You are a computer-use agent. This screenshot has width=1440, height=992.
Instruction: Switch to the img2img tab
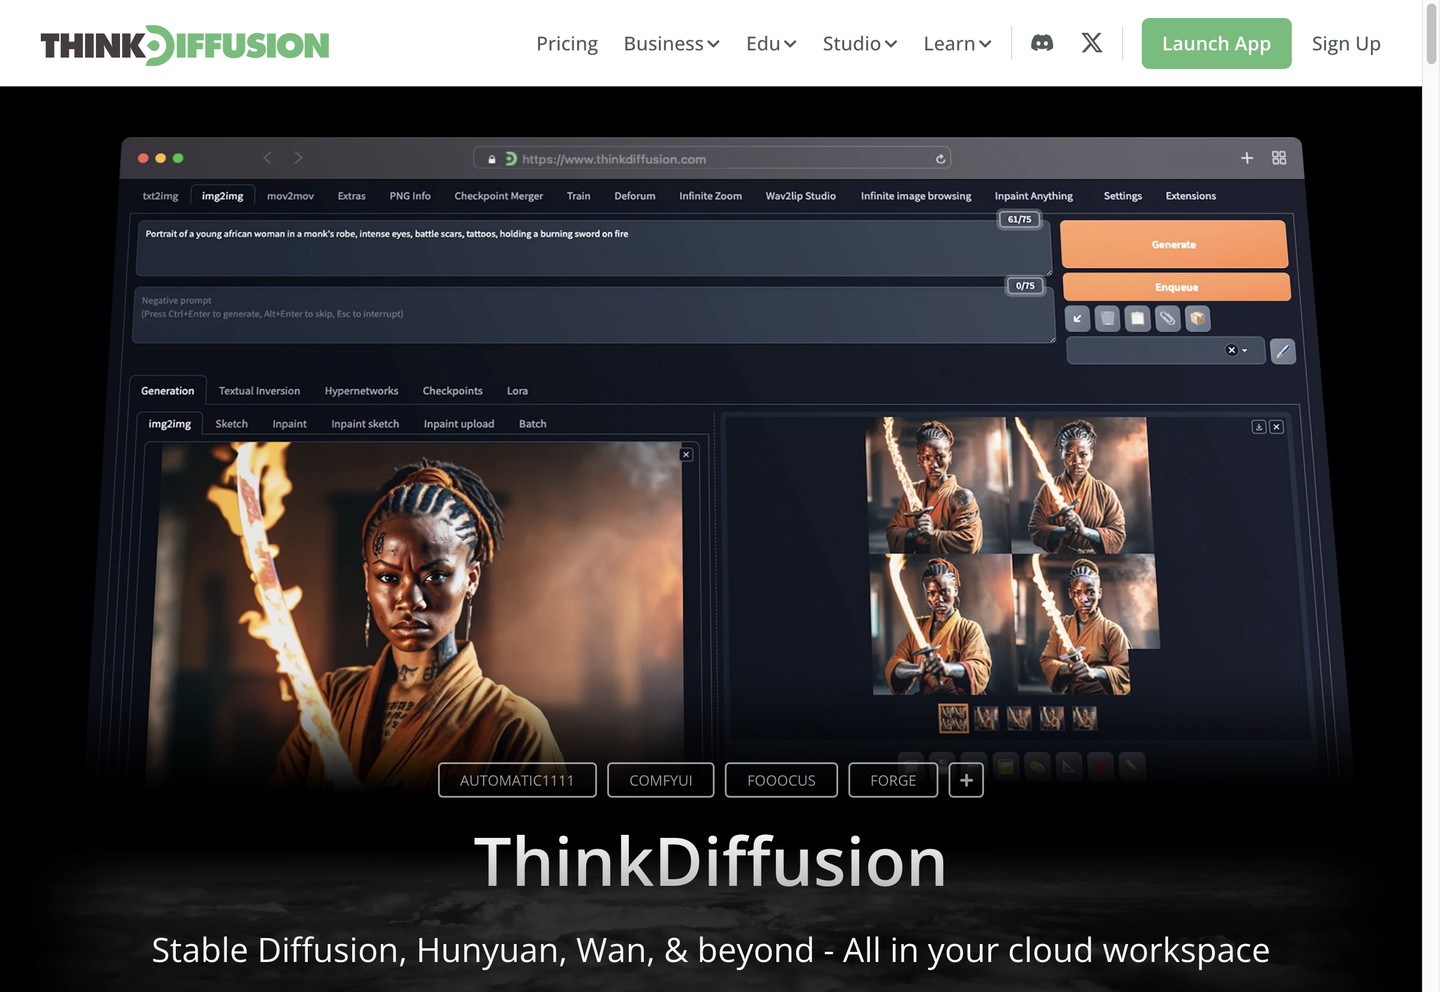point(222,196)
